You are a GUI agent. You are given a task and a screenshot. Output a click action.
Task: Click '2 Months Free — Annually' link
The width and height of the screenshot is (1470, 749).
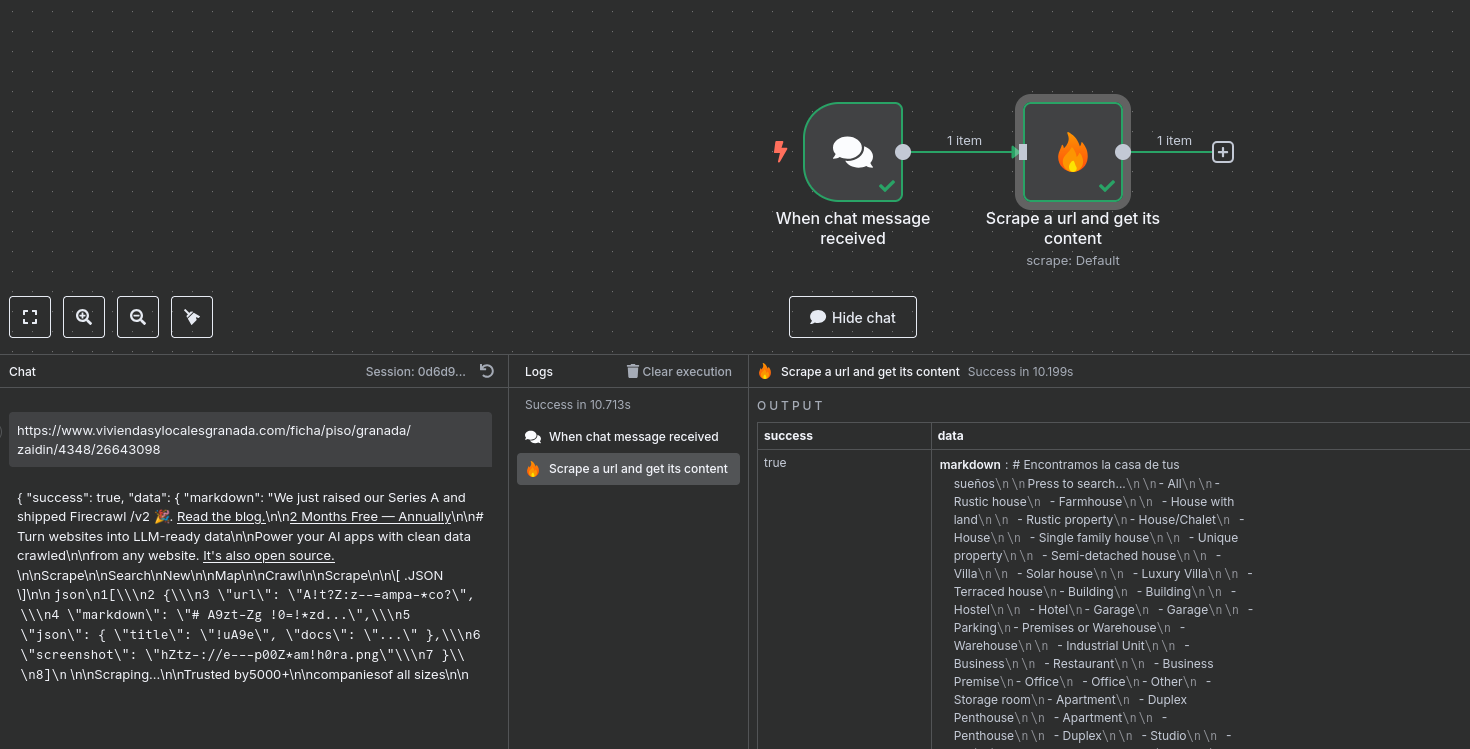click(369, 517)
